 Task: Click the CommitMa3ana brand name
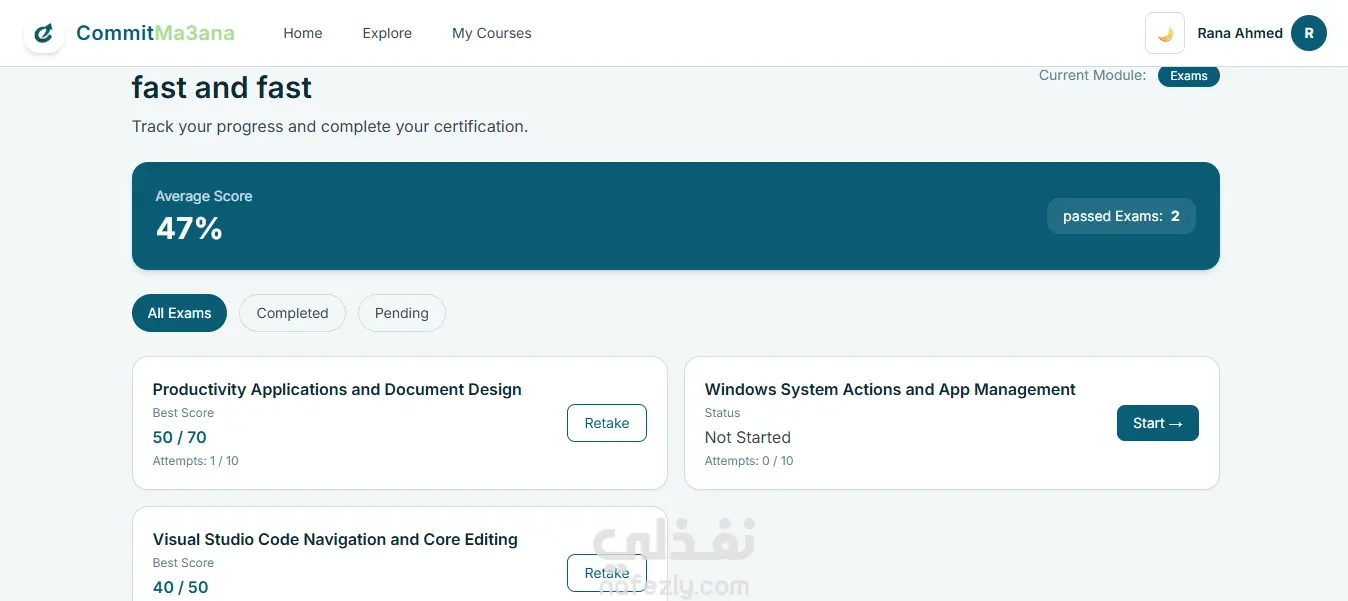[x=155, y=33]
